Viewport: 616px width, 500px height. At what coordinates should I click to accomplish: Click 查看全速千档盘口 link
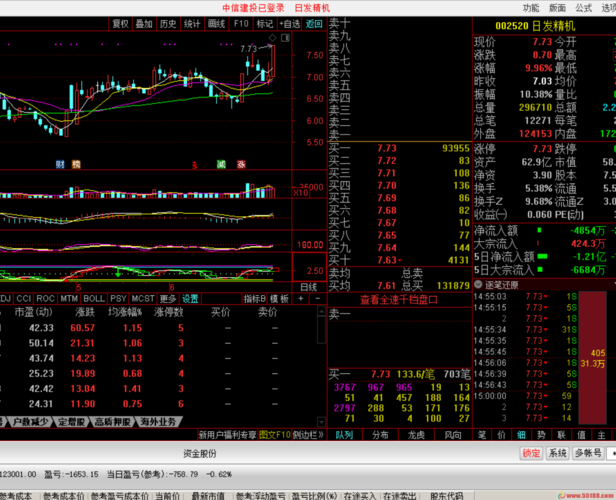click(399, 298)
